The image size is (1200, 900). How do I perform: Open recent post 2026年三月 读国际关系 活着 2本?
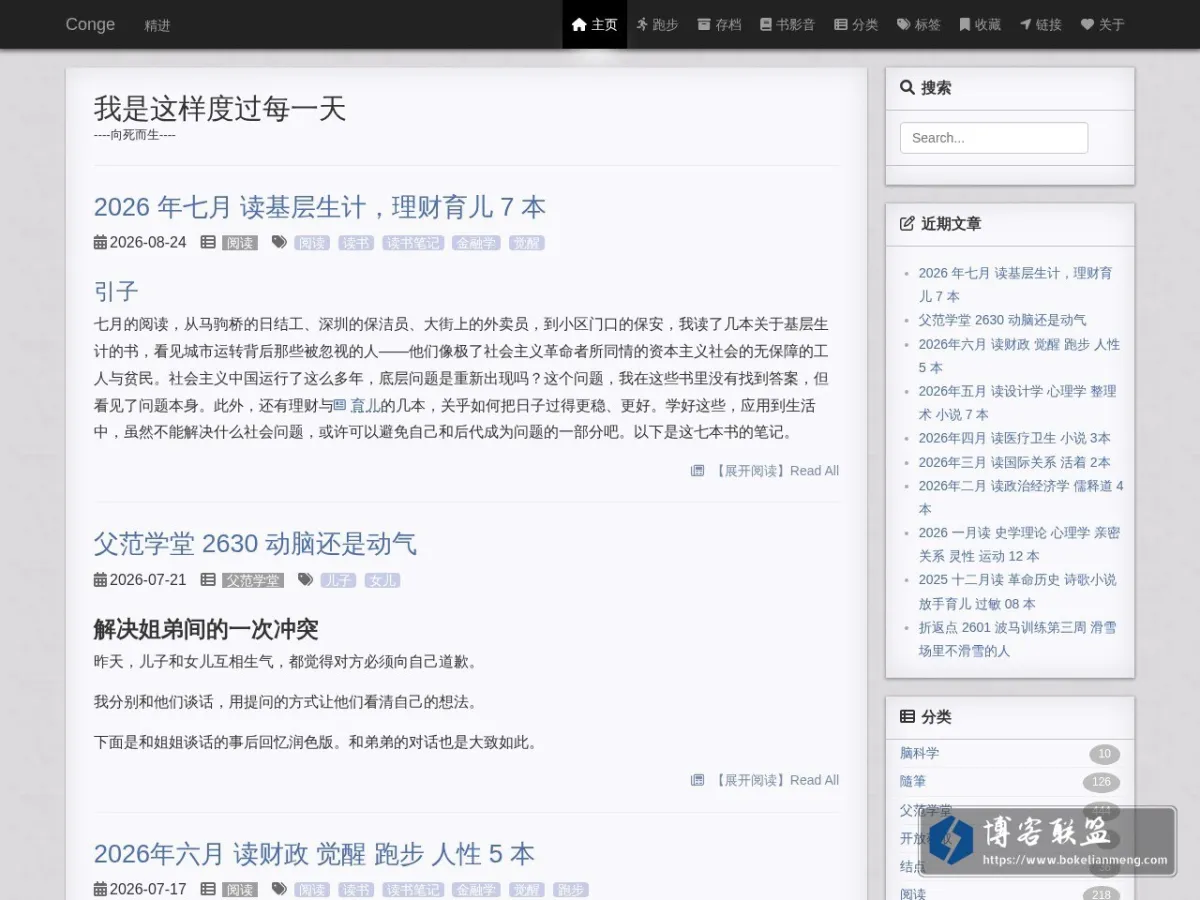[1014, 461]
